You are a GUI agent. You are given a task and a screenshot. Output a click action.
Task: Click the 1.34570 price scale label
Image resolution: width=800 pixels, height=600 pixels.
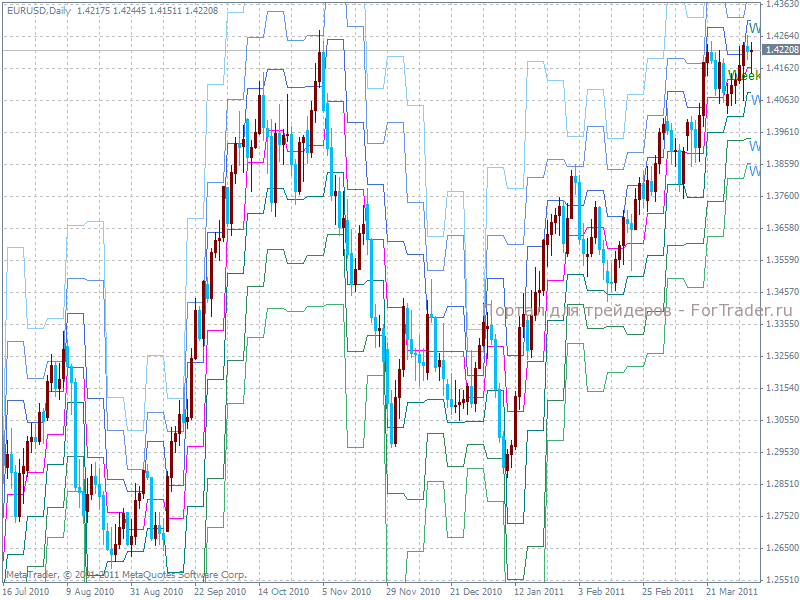(x=782, y=292)
